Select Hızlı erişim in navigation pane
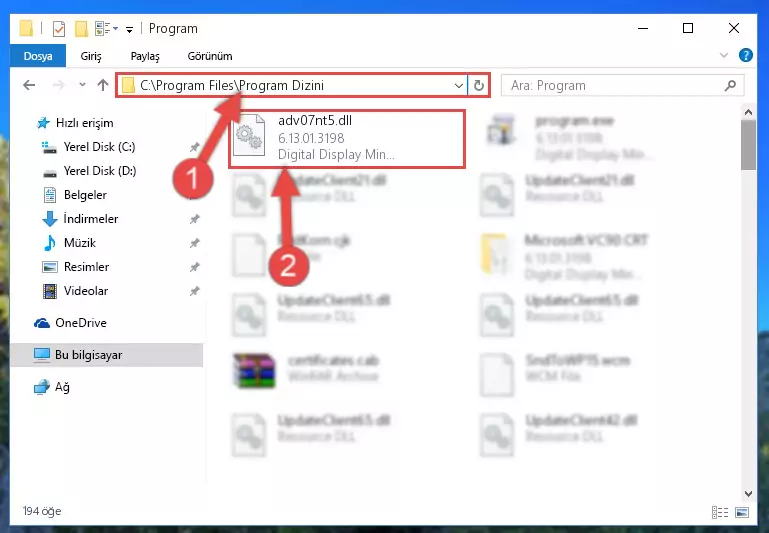Viewport: 769px width, 533px height. coord(84,123)
